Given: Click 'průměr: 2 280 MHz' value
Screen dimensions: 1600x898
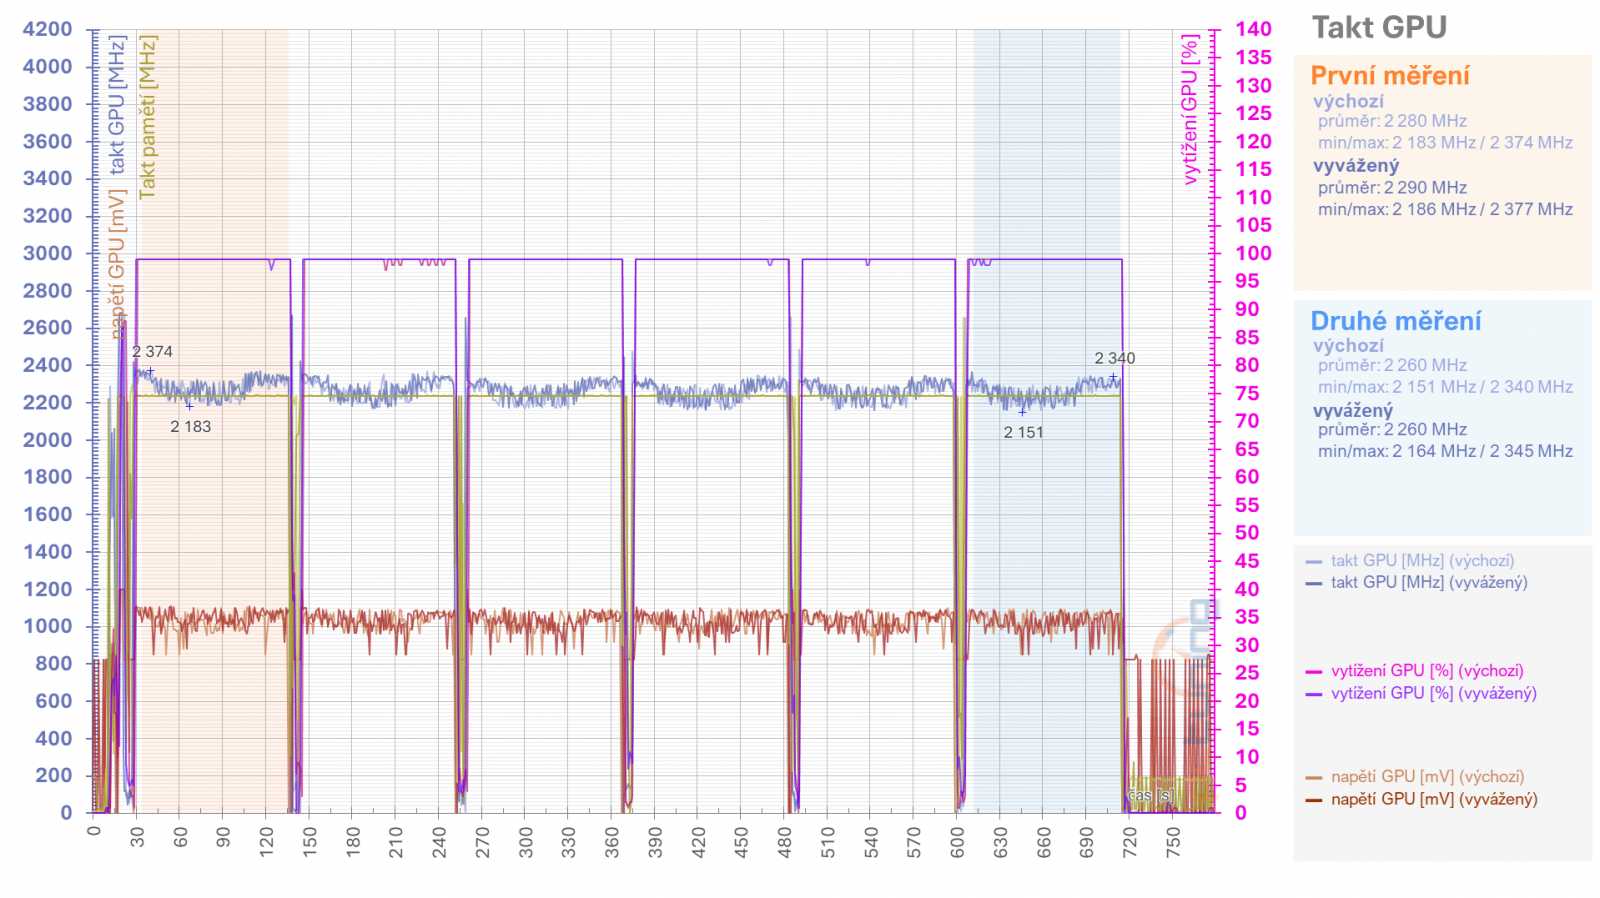Looking at the screenshot, I should tap(1392, 121).
